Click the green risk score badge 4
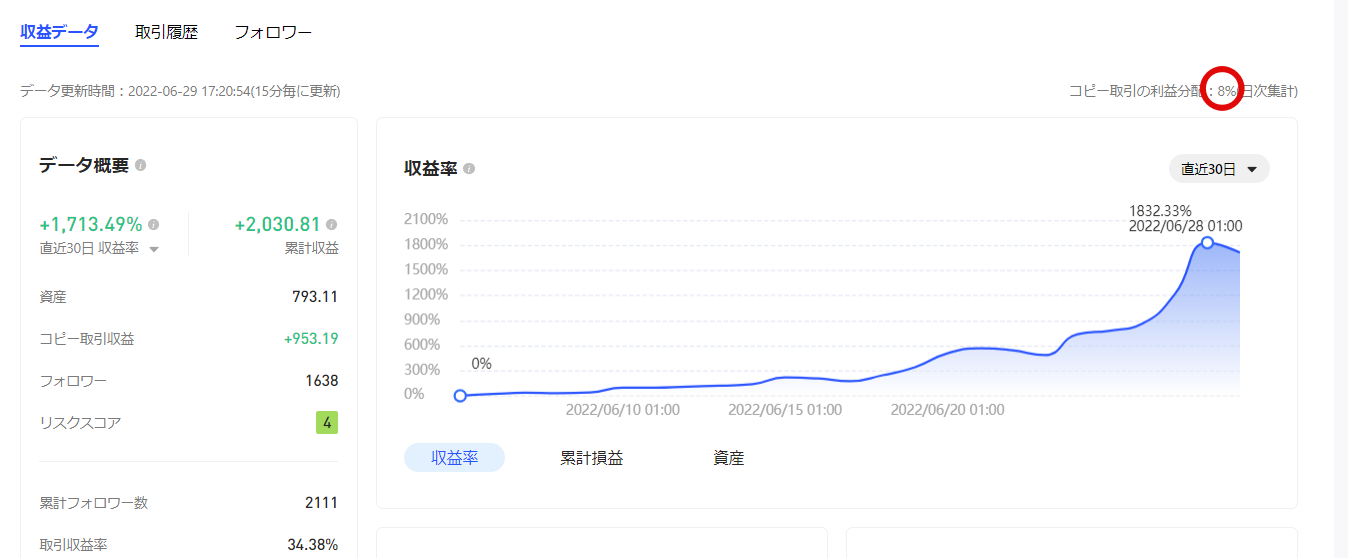Viewport: 1348px width, 558px height. [x=327, y=423]
